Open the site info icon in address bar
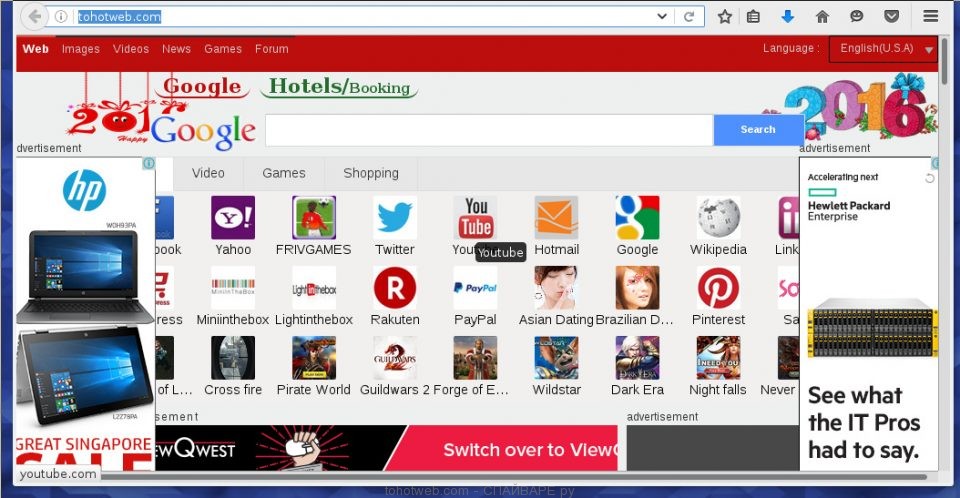 pos(61,17)
